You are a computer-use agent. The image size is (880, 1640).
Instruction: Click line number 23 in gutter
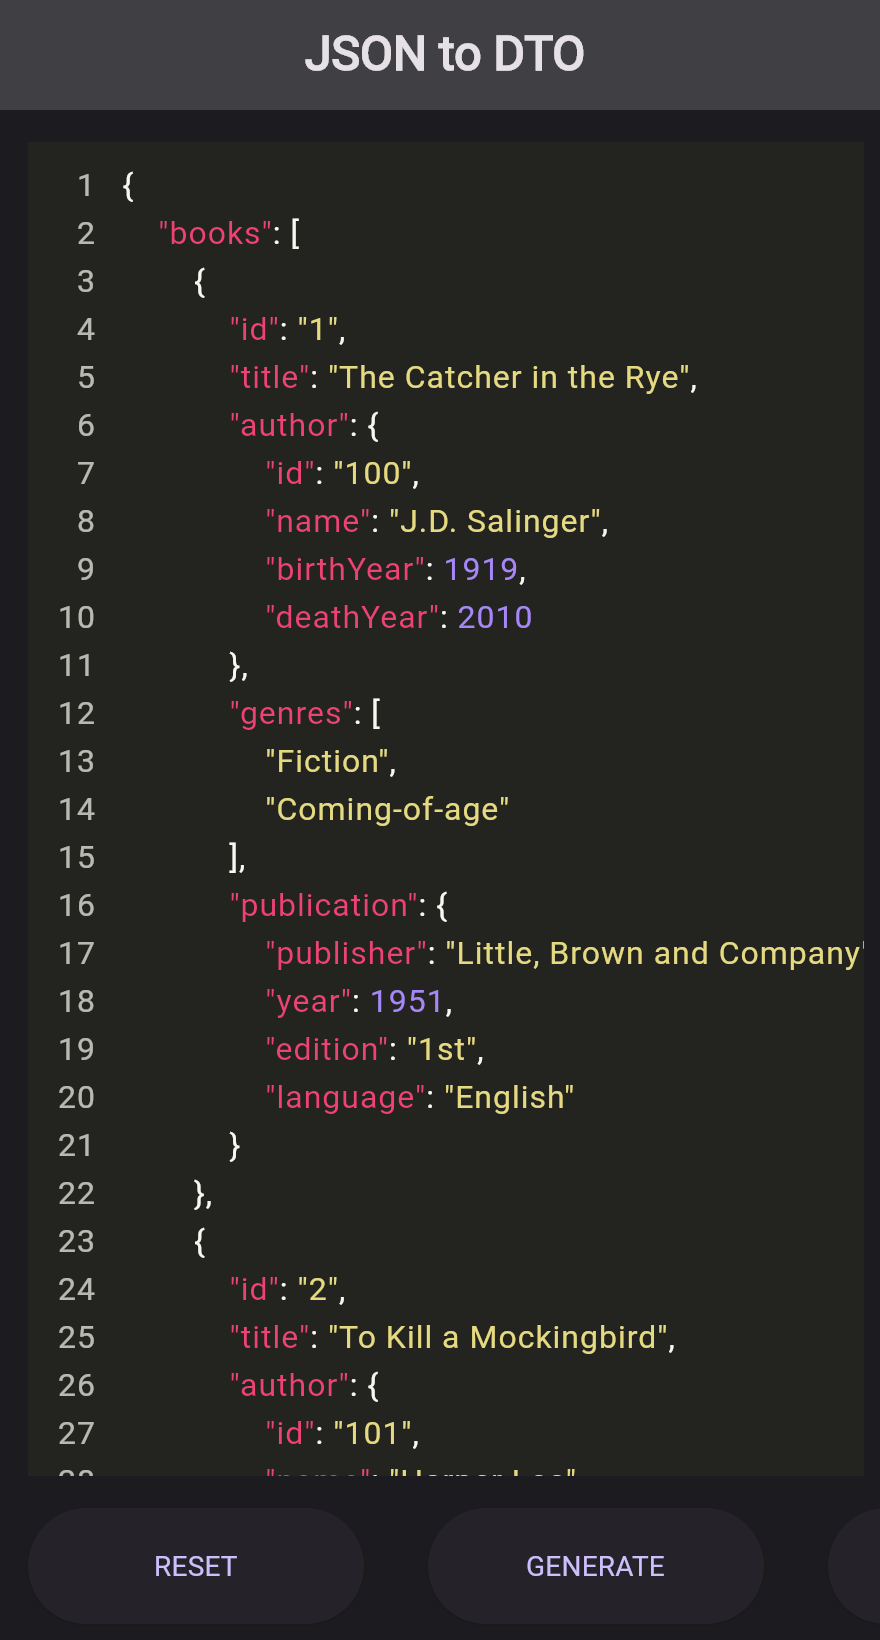pos(76,1241)
